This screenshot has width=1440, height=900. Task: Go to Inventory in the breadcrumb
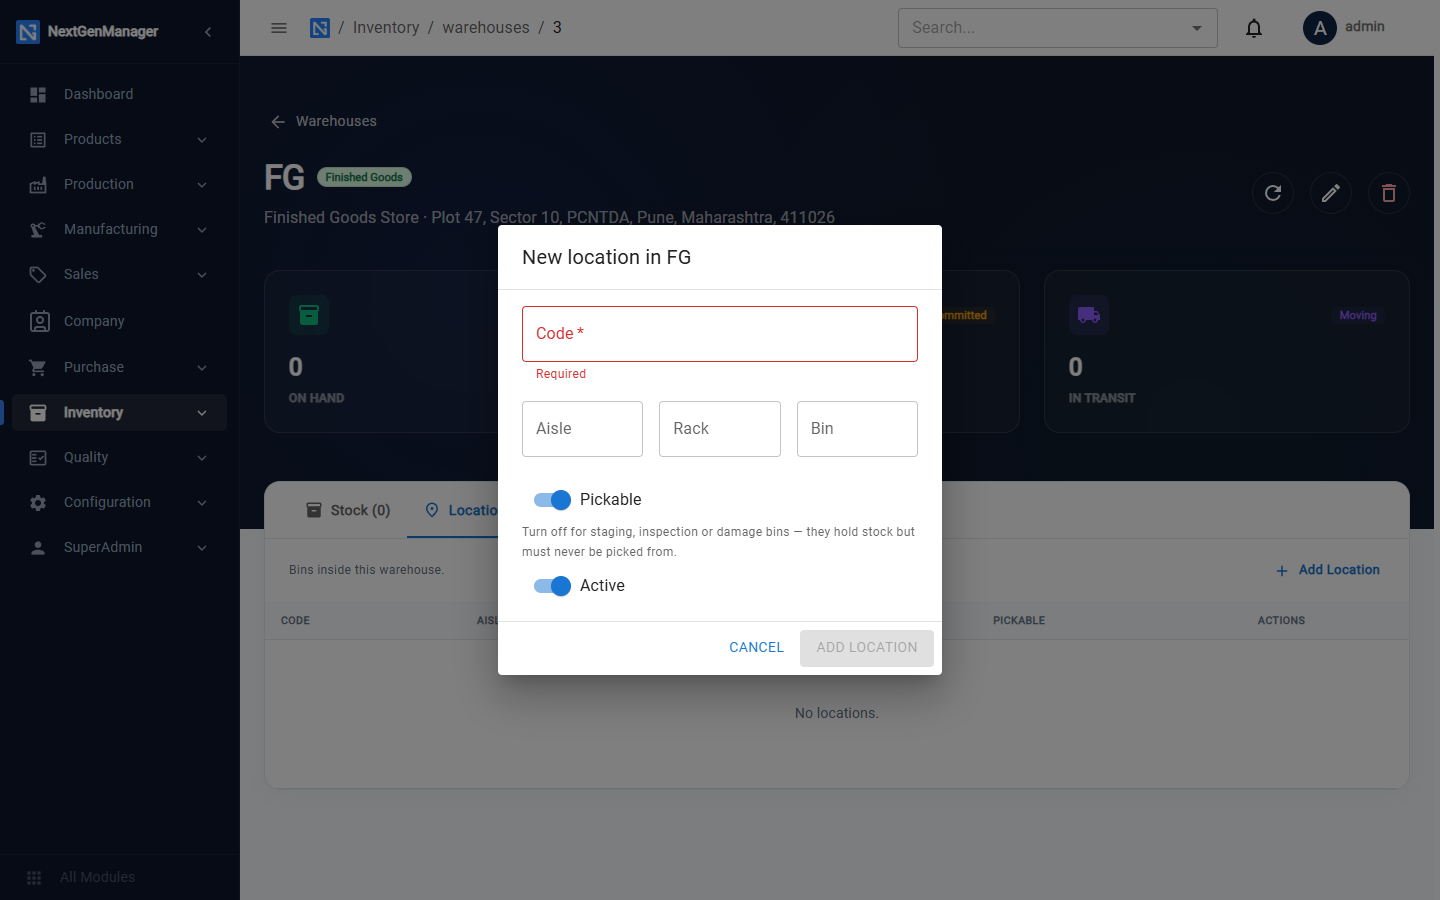tap(386, 28)
